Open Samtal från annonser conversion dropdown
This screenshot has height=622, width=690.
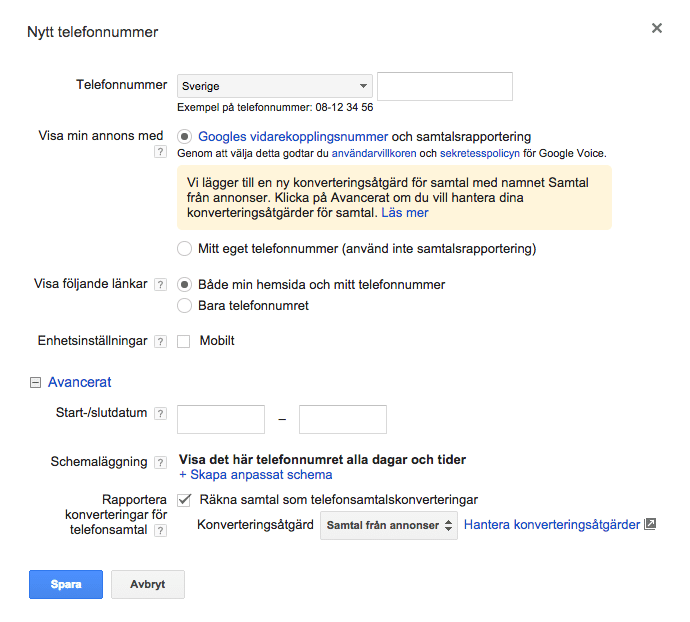[389, 525]
